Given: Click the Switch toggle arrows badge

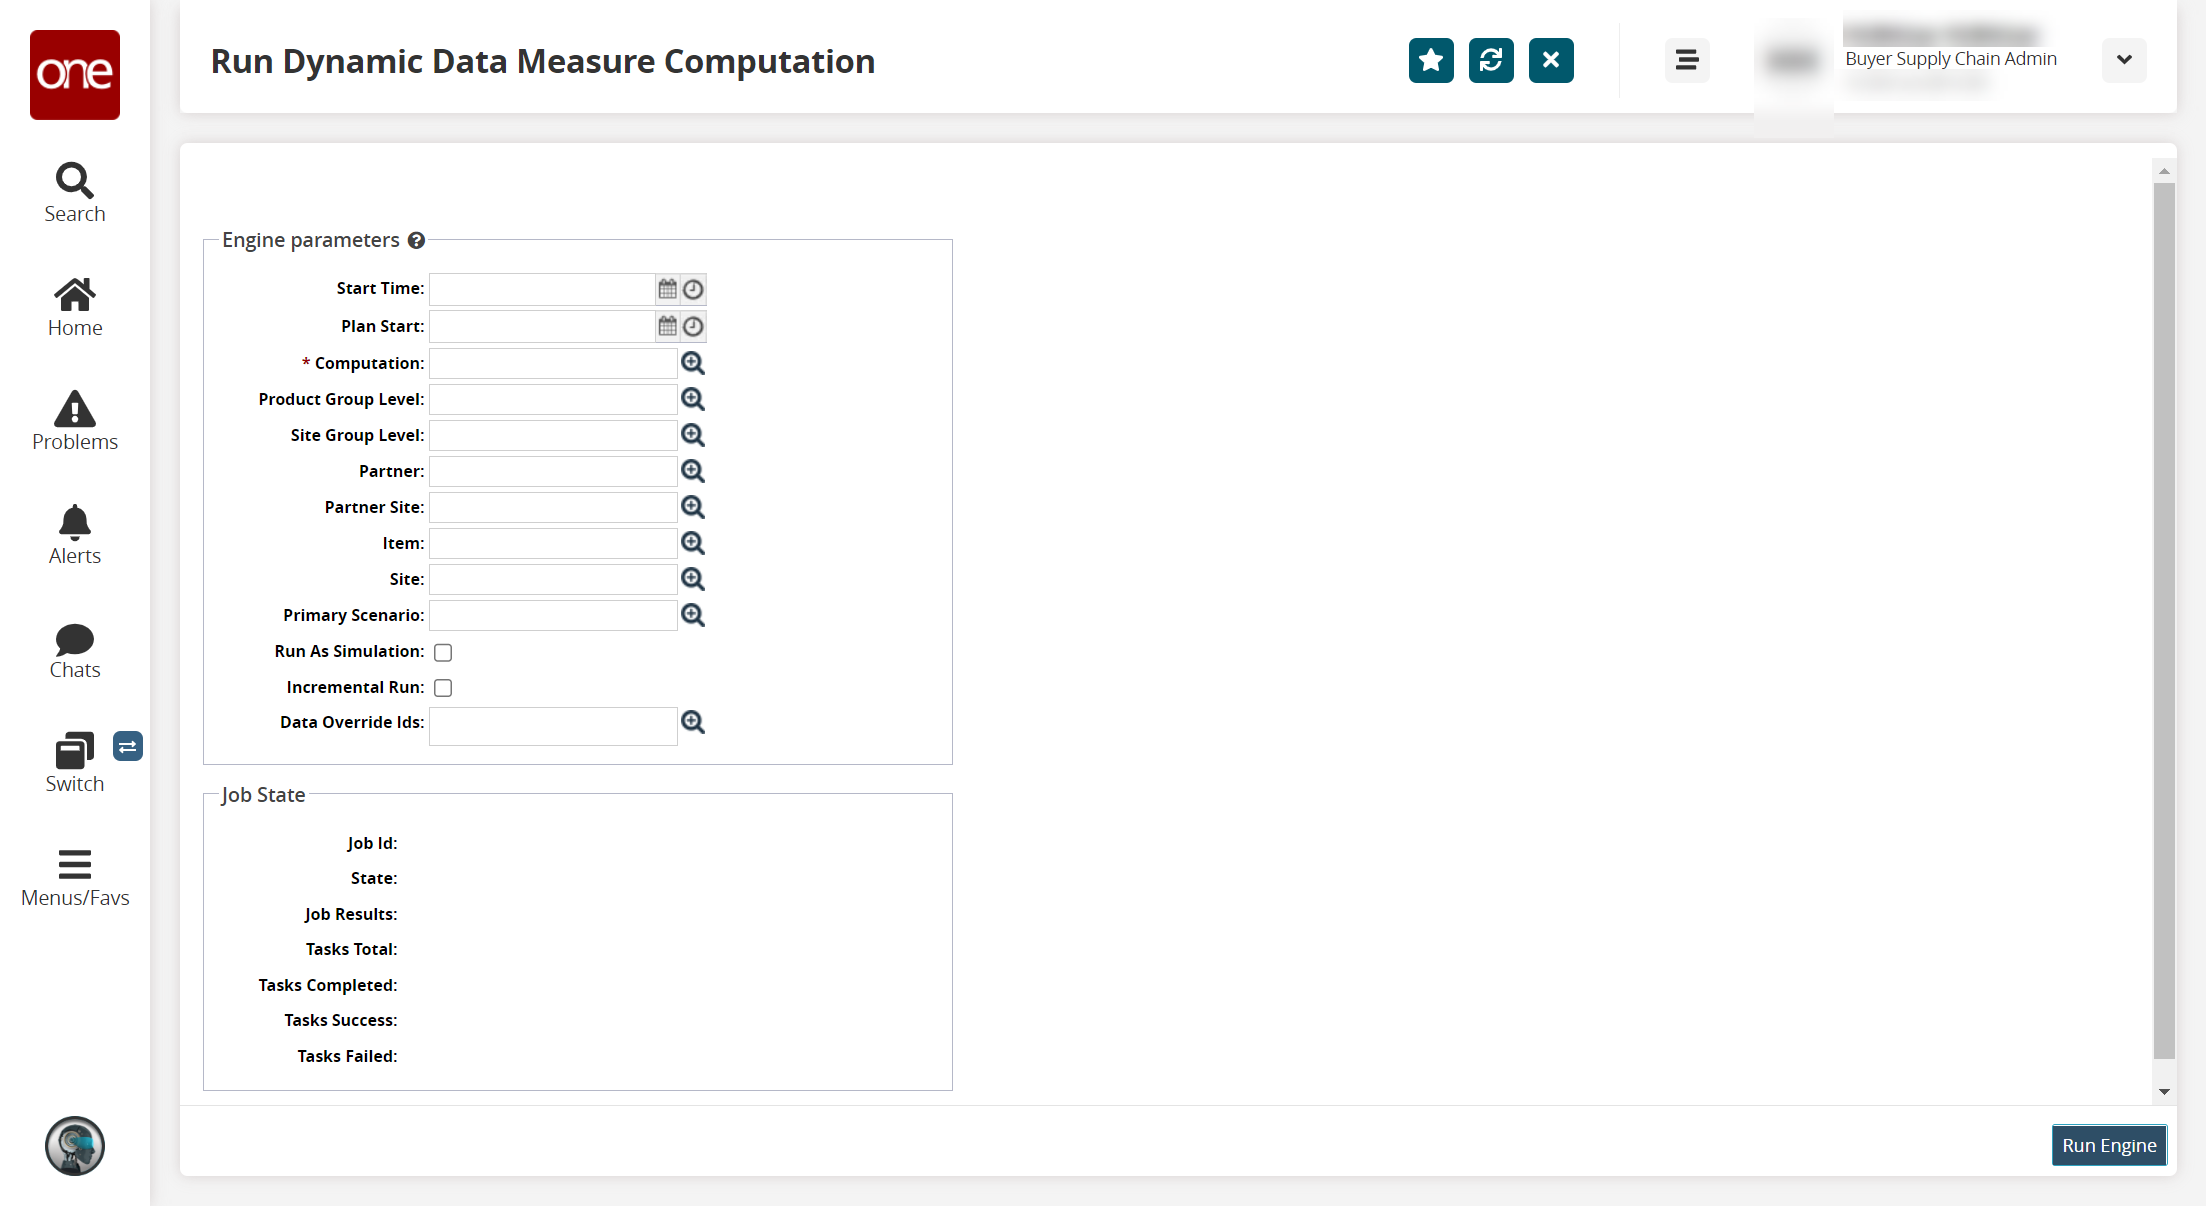Looking at the screenshot, I should coord(128,747).
